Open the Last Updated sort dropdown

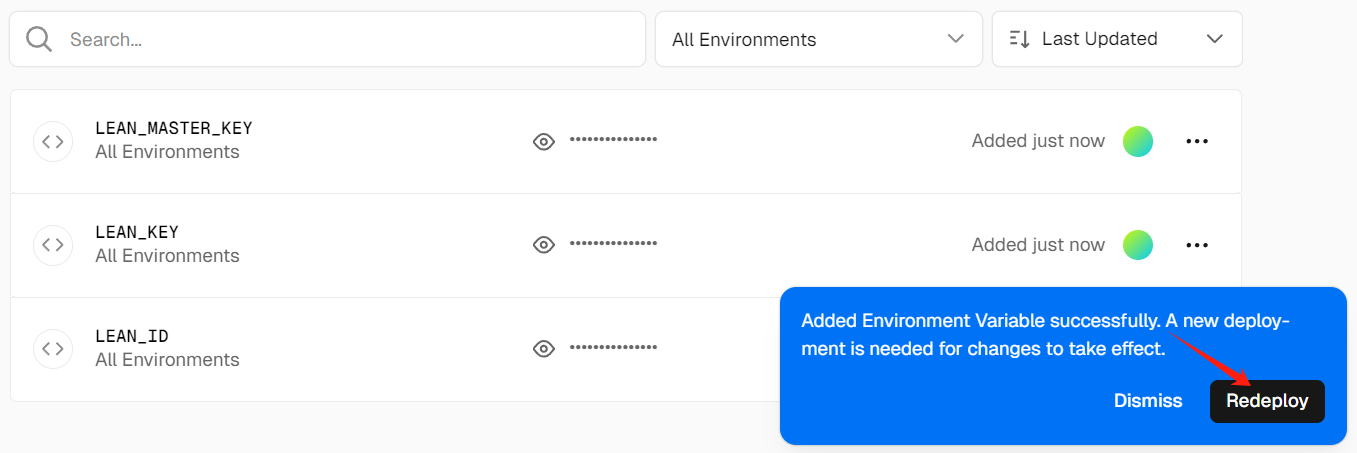tap(1116, 39)
